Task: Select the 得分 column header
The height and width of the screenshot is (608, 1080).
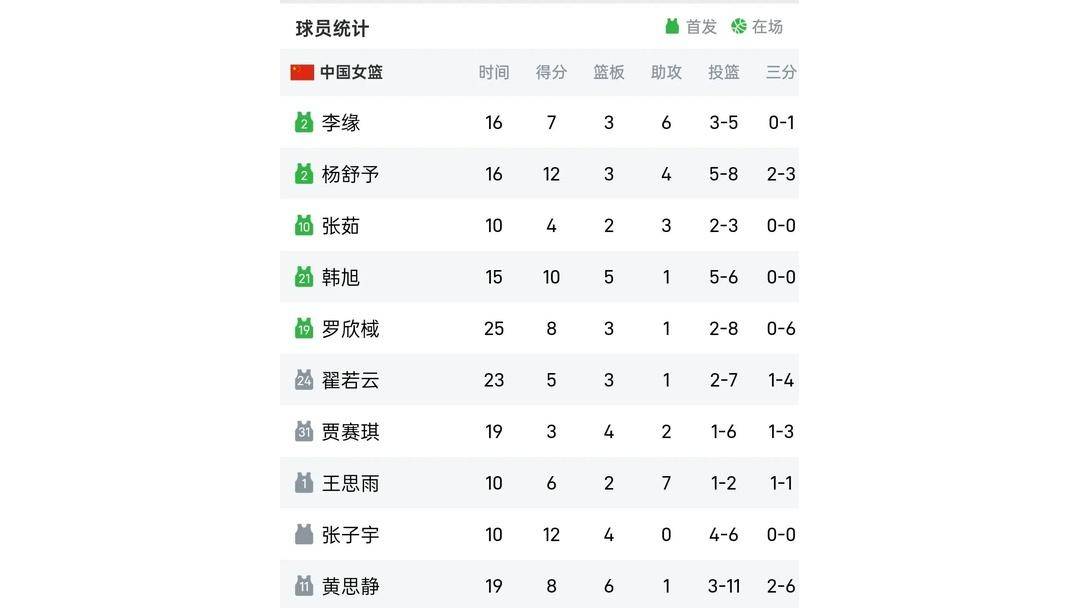Action: [x=551, y=72]
